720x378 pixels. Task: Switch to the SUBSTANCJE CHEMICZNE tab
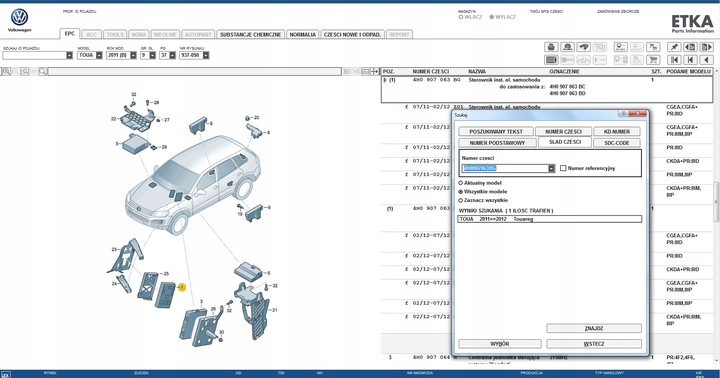250,34
